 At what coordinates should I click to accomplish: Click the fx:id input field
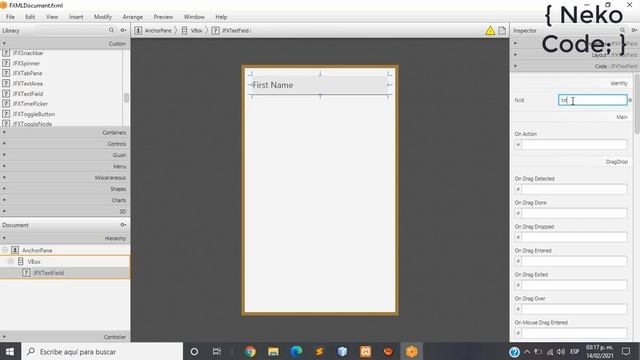(593, 100)
